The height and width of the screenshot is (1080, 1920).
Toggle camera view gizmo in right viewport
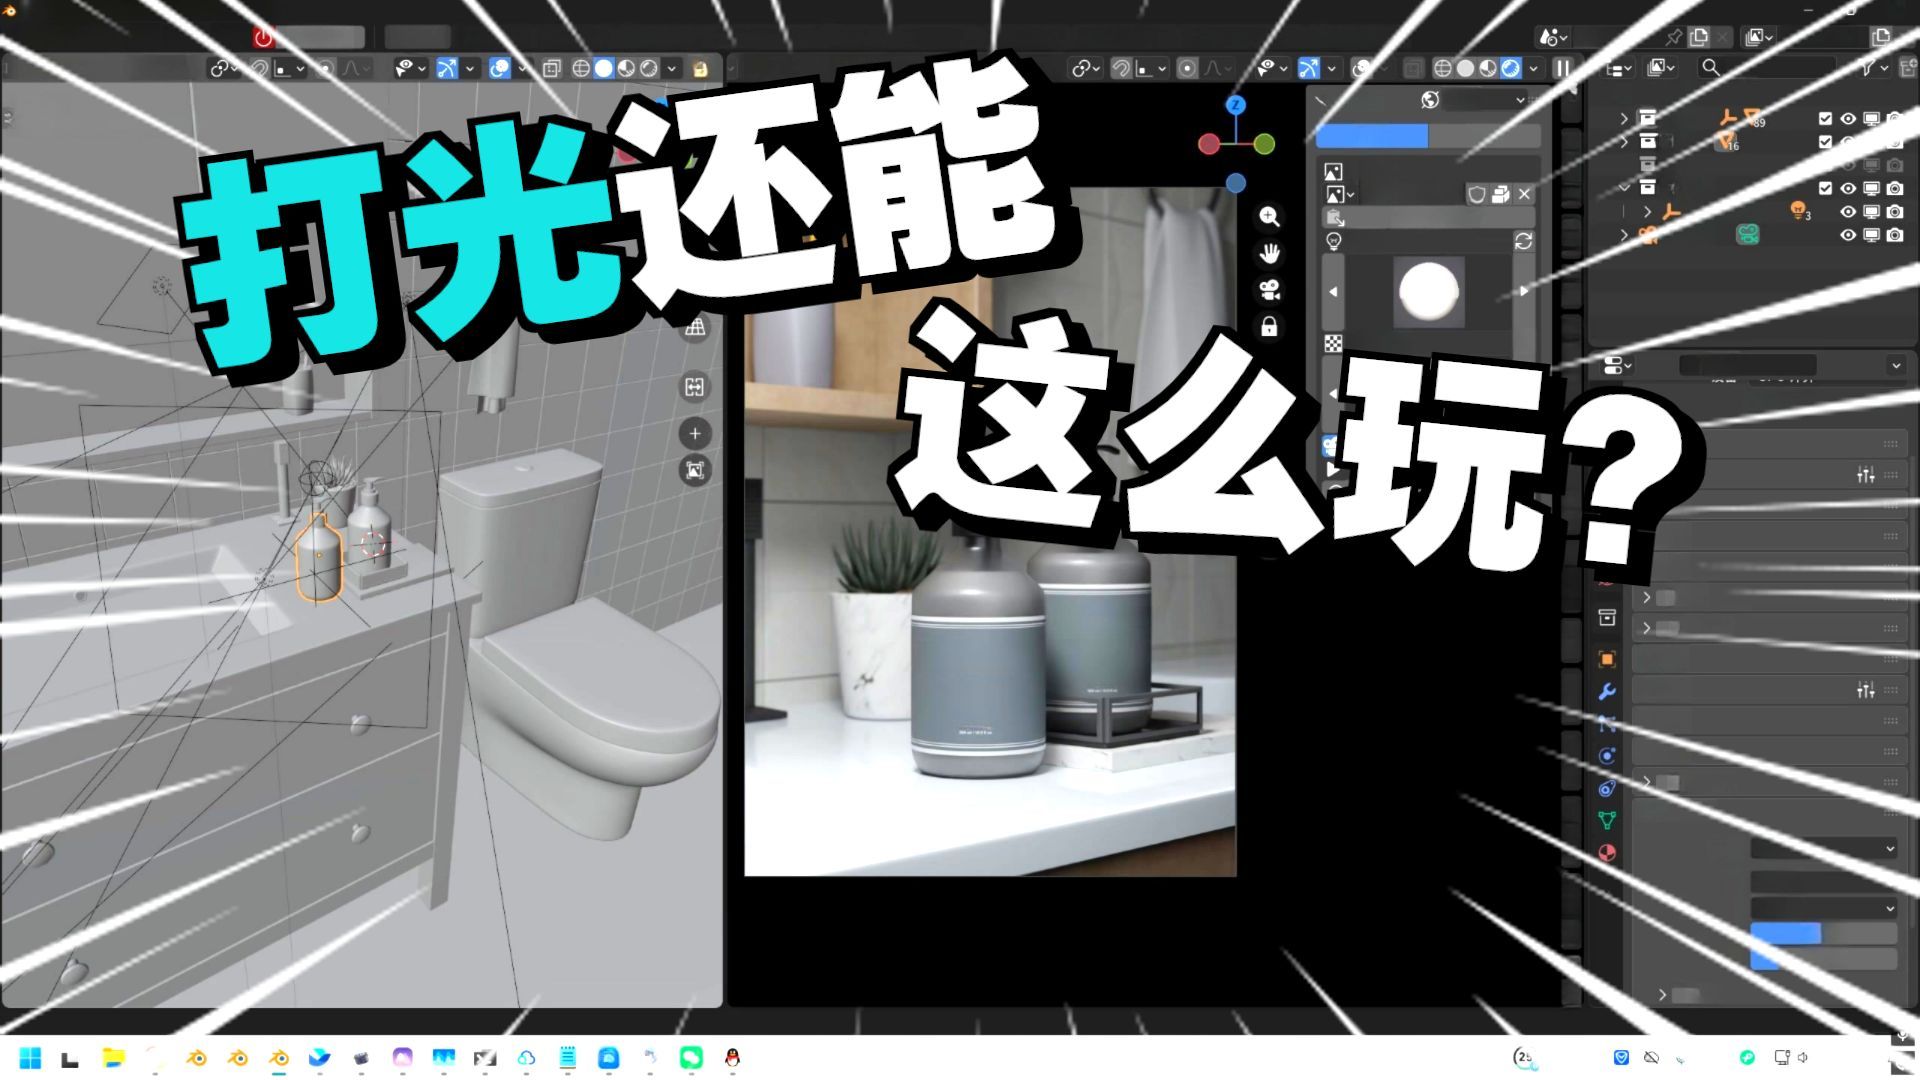1269,290
